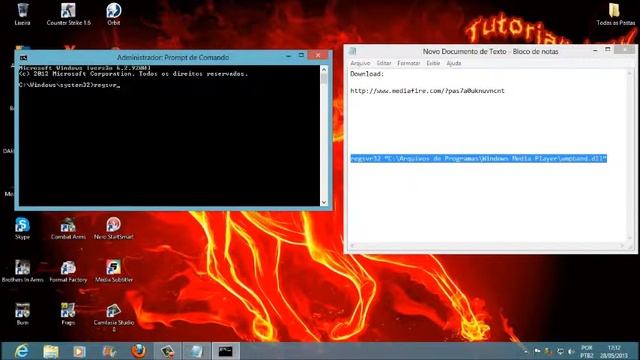Open the Arquivo menu in Notepad
This screenshot has height=360, width=640.
pos(360,63)
